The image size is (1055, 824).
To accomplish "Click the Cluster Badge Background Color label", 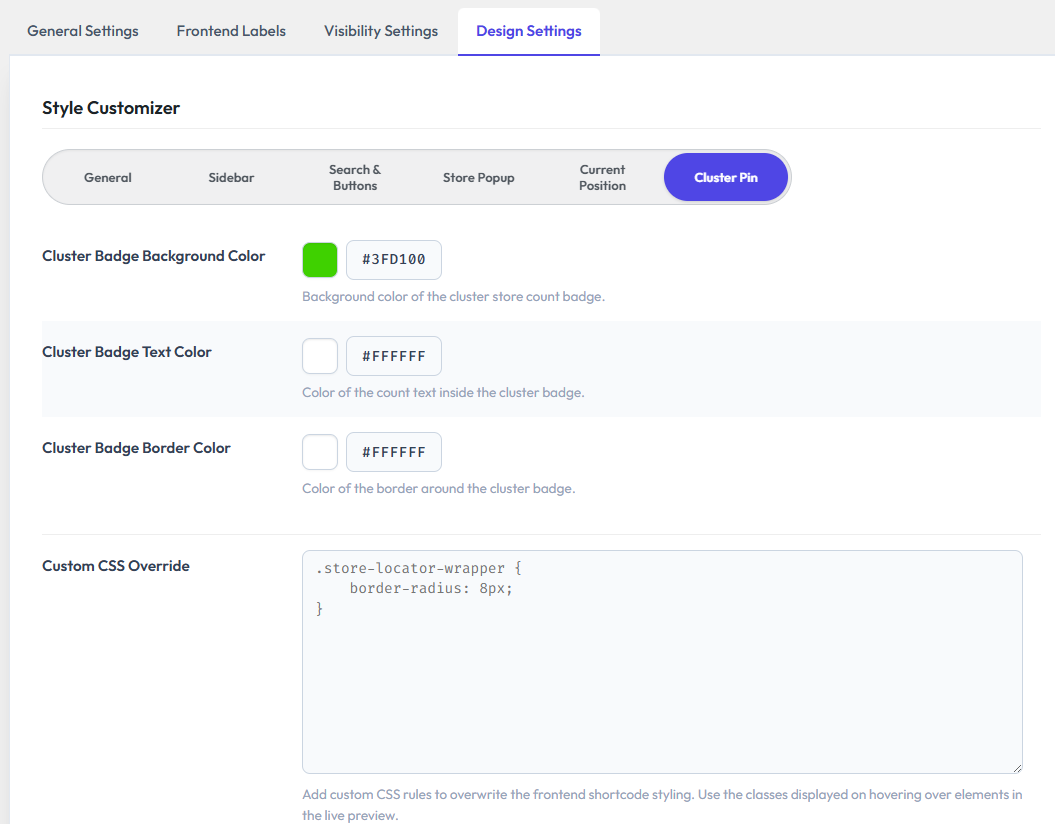I will [153, 256].
